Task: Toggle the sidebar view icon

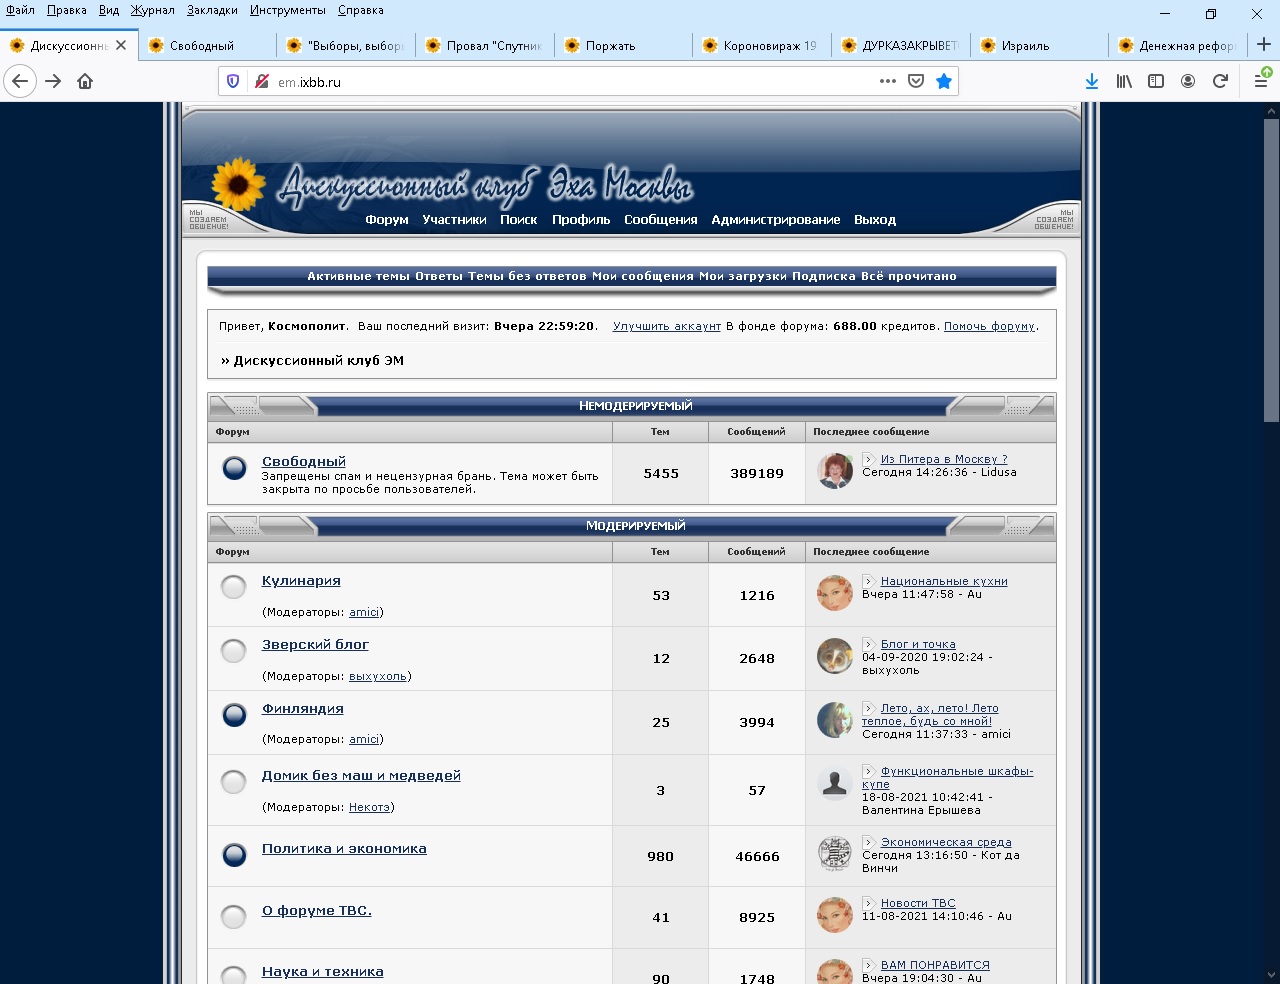Action: click(x=1156, y=81)
